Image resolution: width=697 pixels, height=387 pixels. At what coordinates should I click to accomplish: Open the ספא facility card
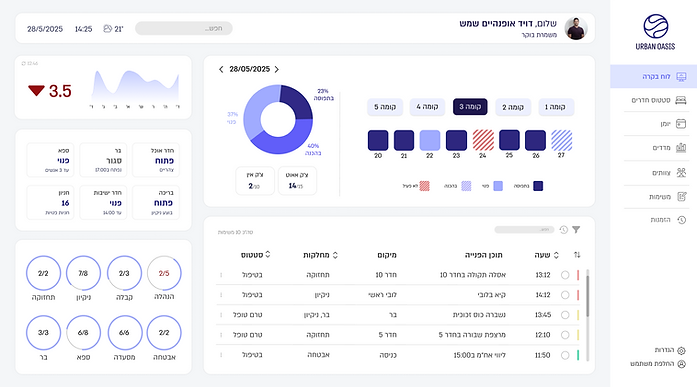click(x=50, y=160)
